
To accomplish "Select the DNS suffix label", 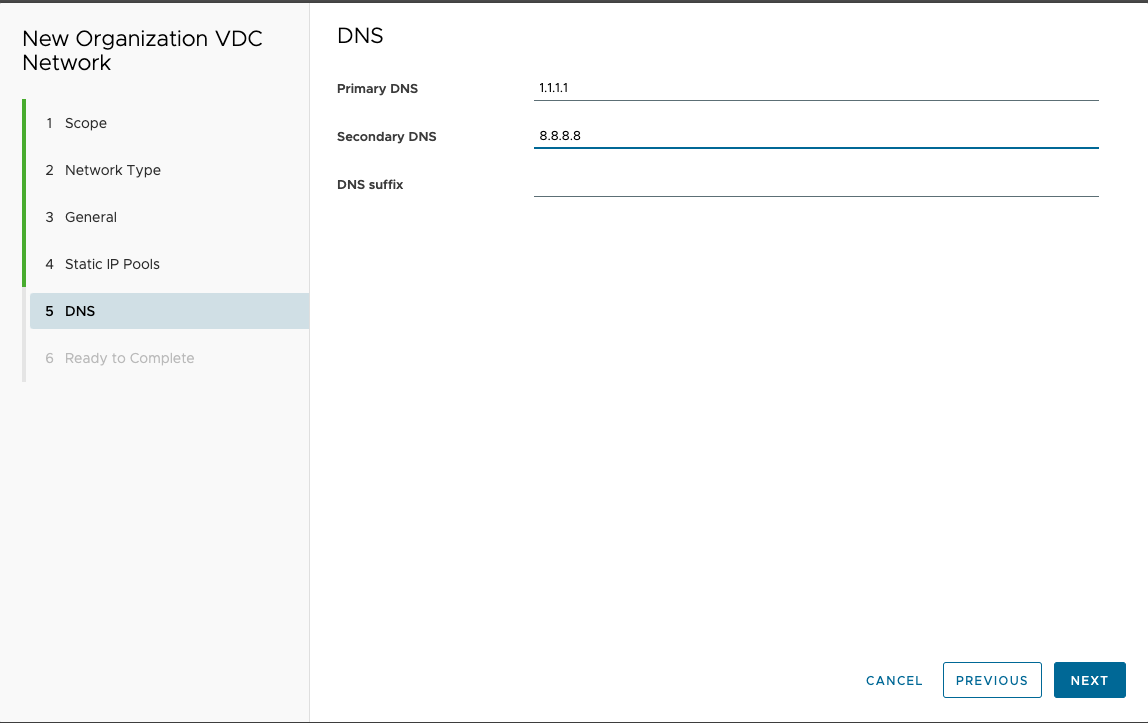I will click(370, 185).
